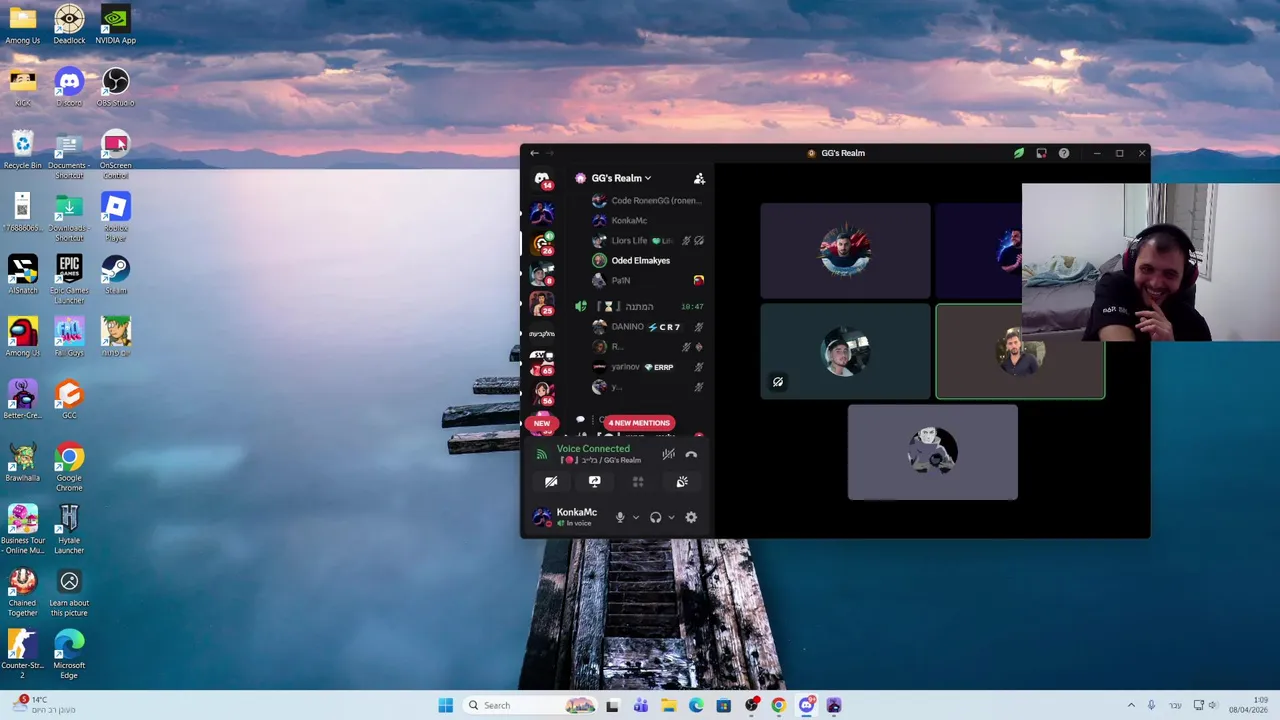Select the Discord desktop shortcut

pos(69,87)
